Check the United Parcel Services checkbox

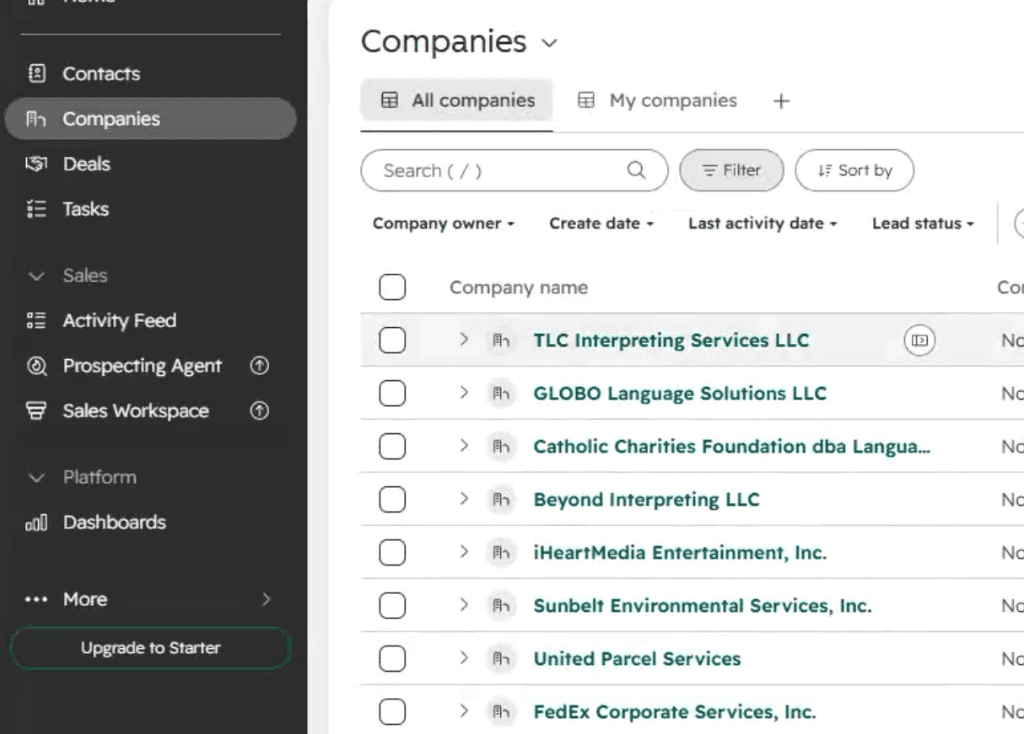tap(392, 659)
